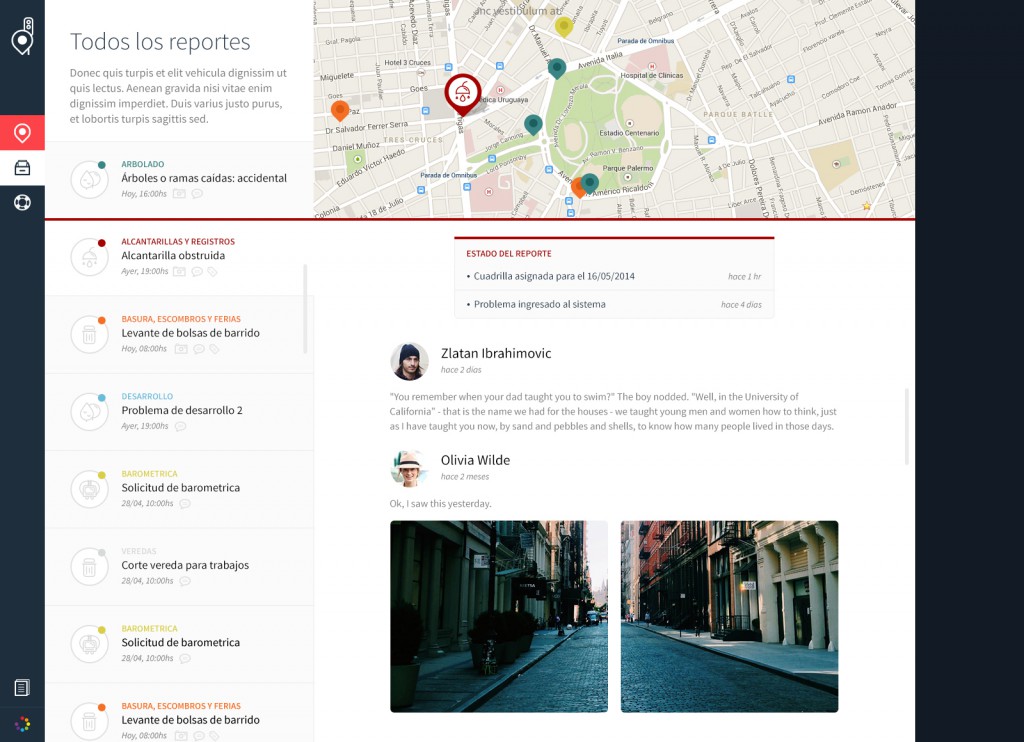Open the lifebuoy help icon in sidebar
This screenshot has height=742, width=1024.
(22, 202)
